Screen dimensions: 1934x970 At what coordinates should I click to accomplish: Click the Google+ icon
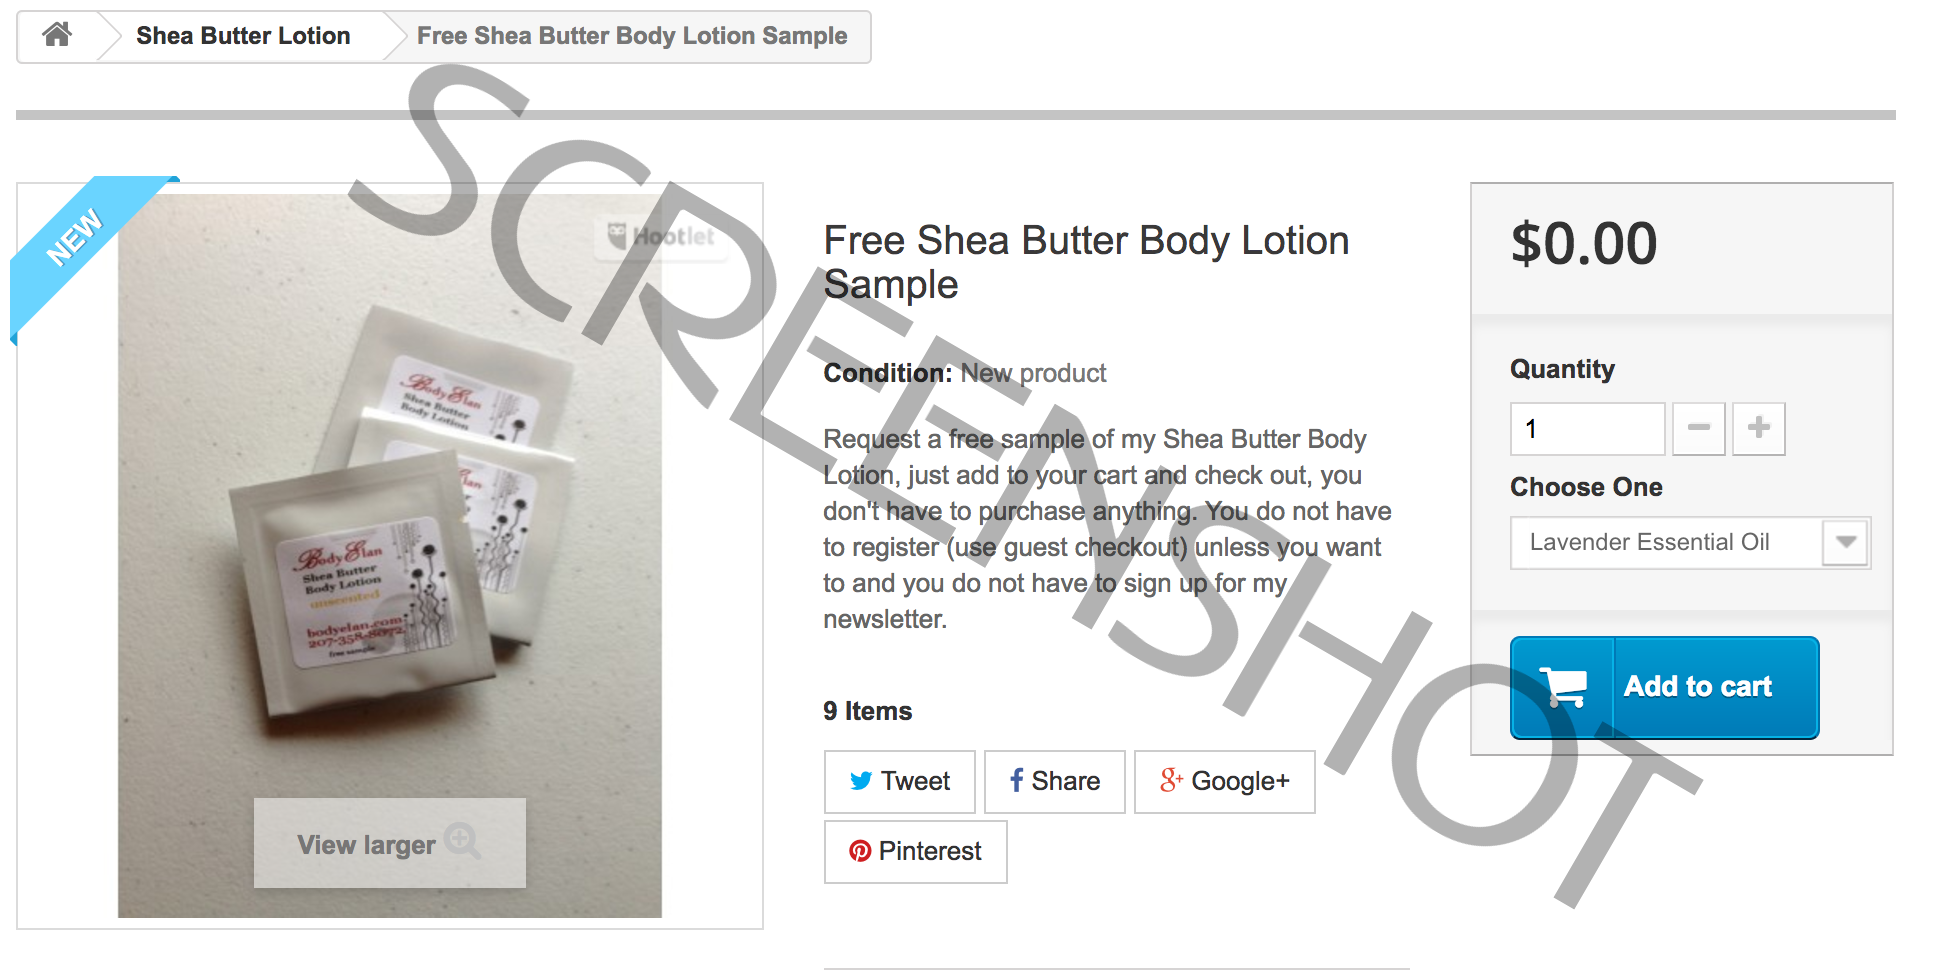[1171, 780]
